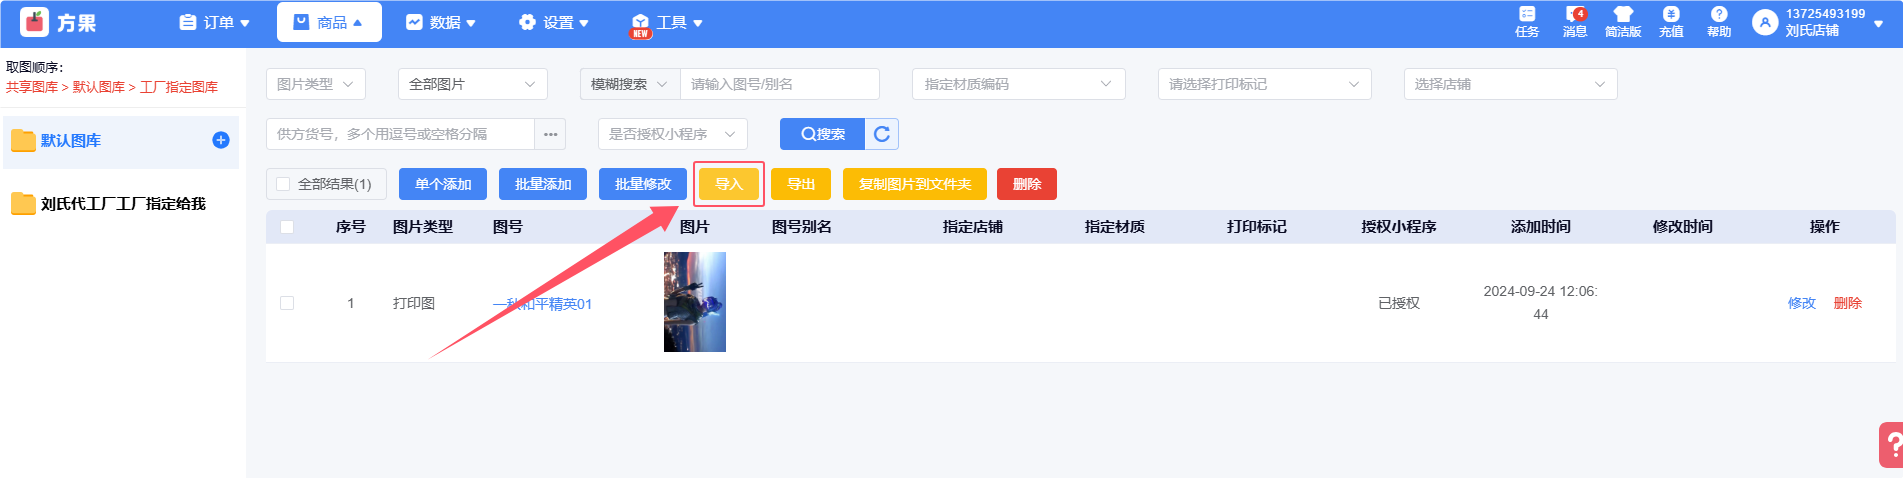
Task: Open the 指定材质编码 dropdown
Action: pos(1019,84)
